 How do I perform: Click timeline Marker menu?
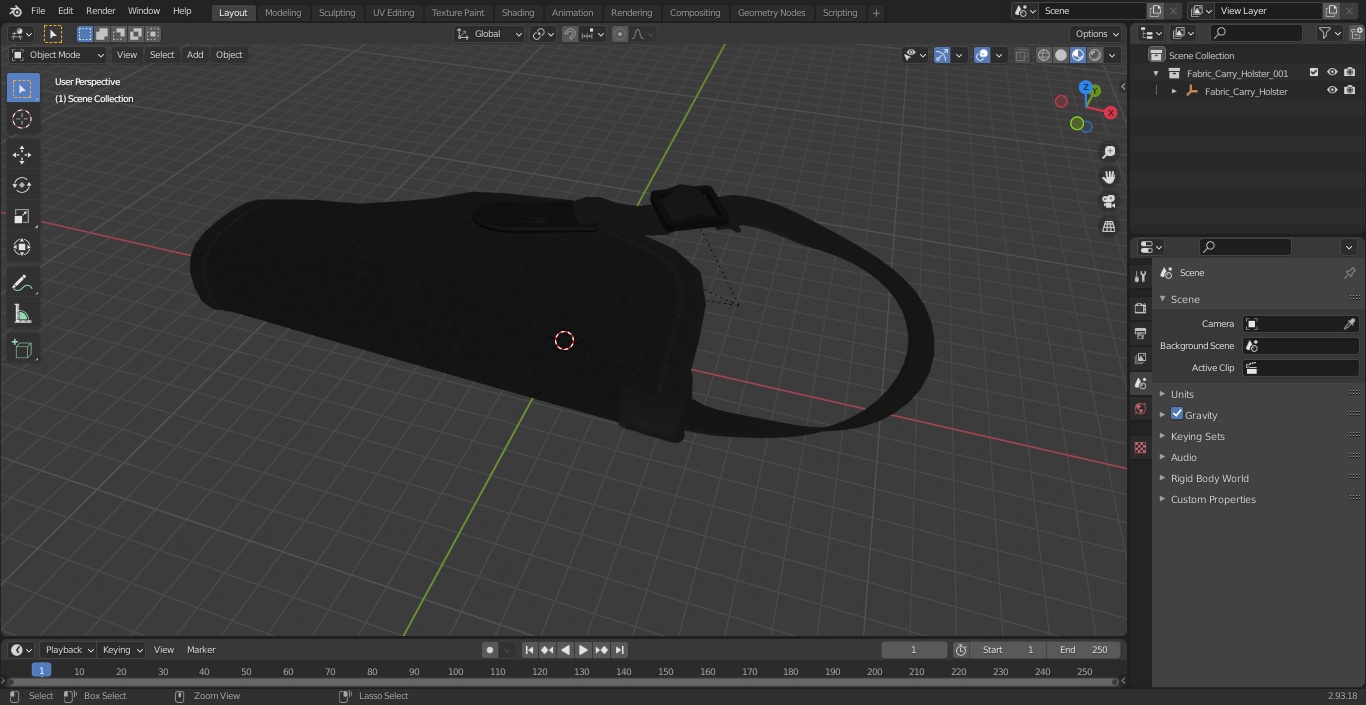201,650
